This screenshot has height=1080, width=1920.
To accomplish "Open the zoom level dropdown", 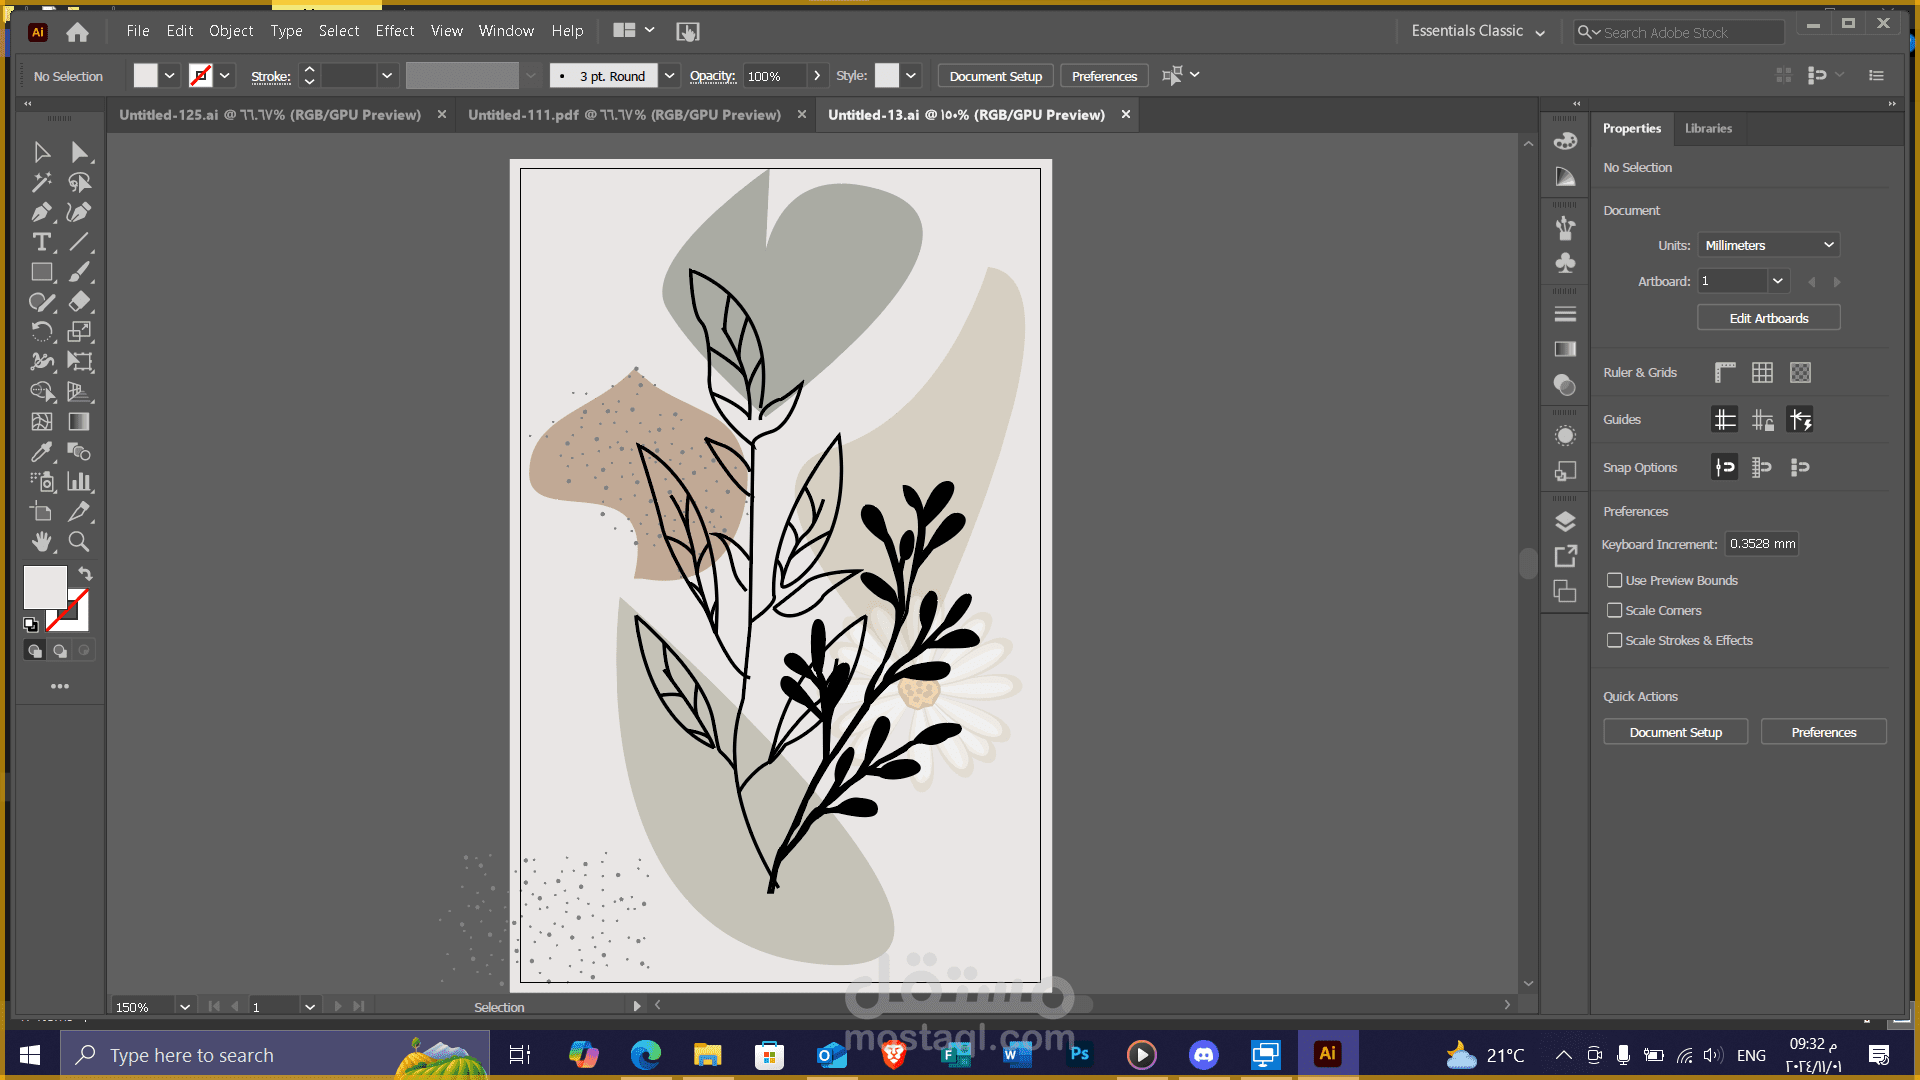I will (184, 1007).
